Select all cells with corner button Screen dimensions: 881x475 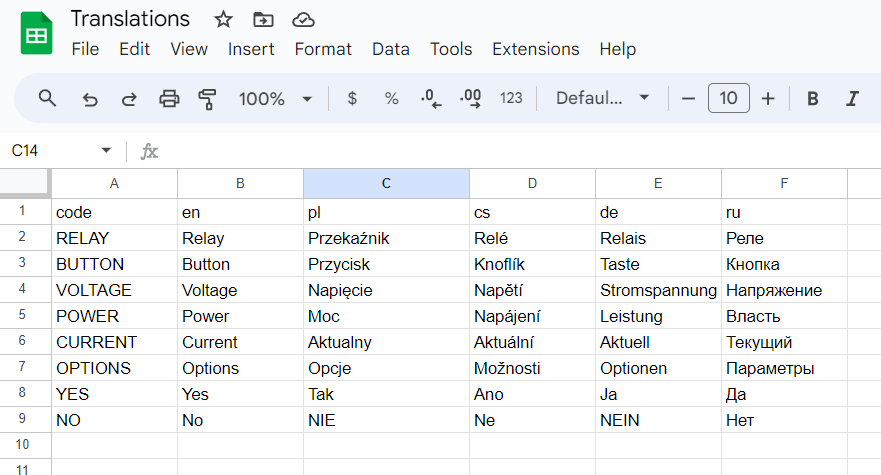[x=25, y=183]
